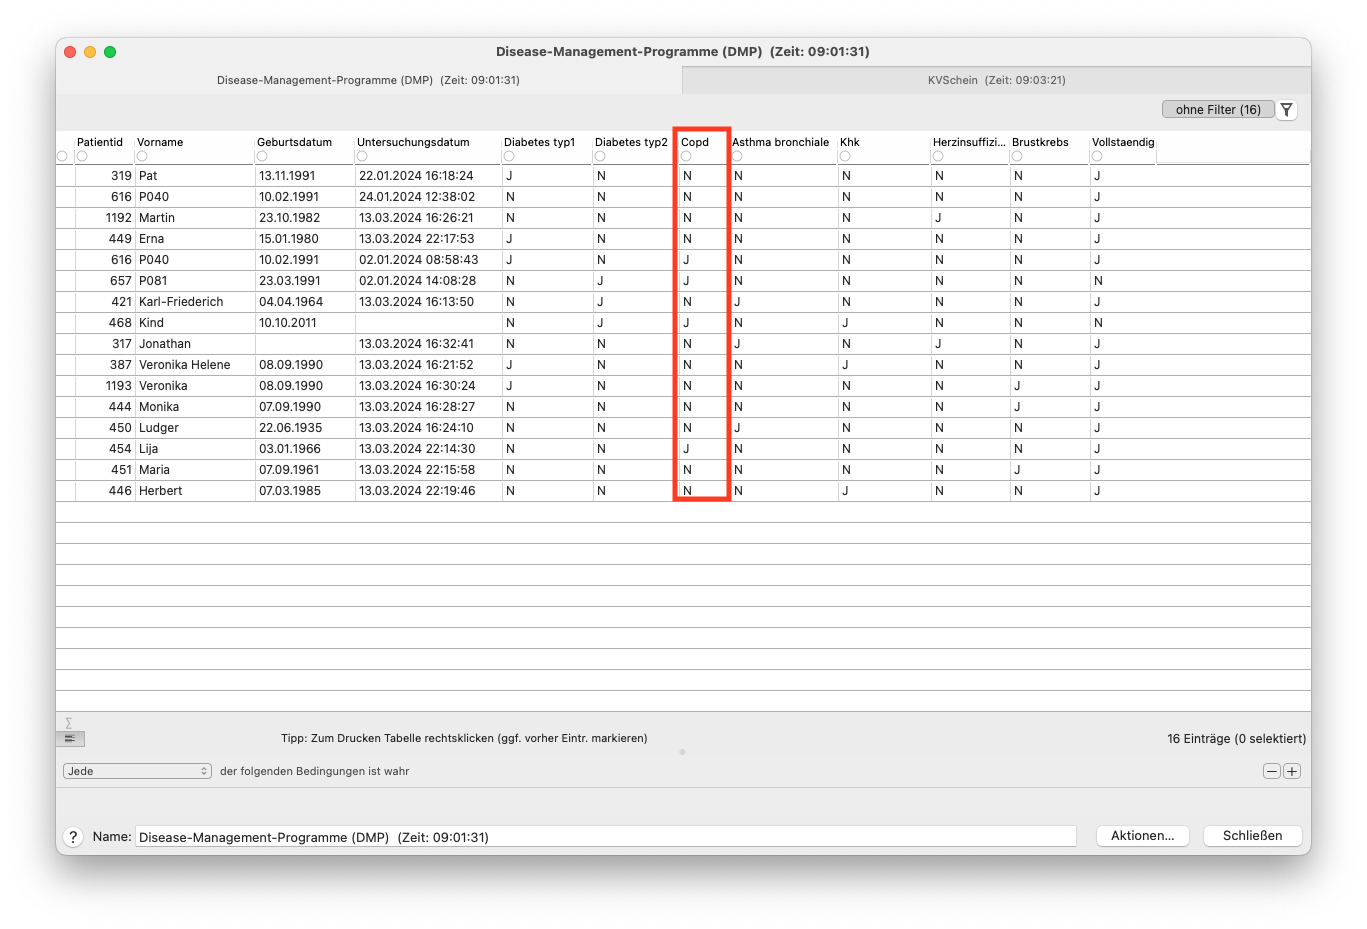Select the row for patient Erna

tap(683, 239)
